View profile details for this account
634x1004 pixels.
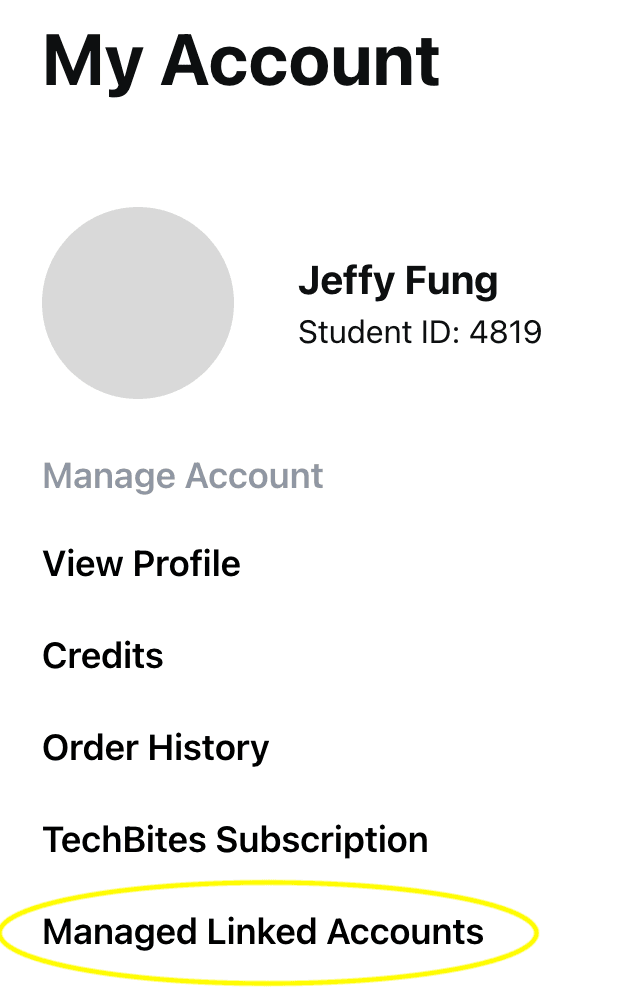tap(141, 564)
